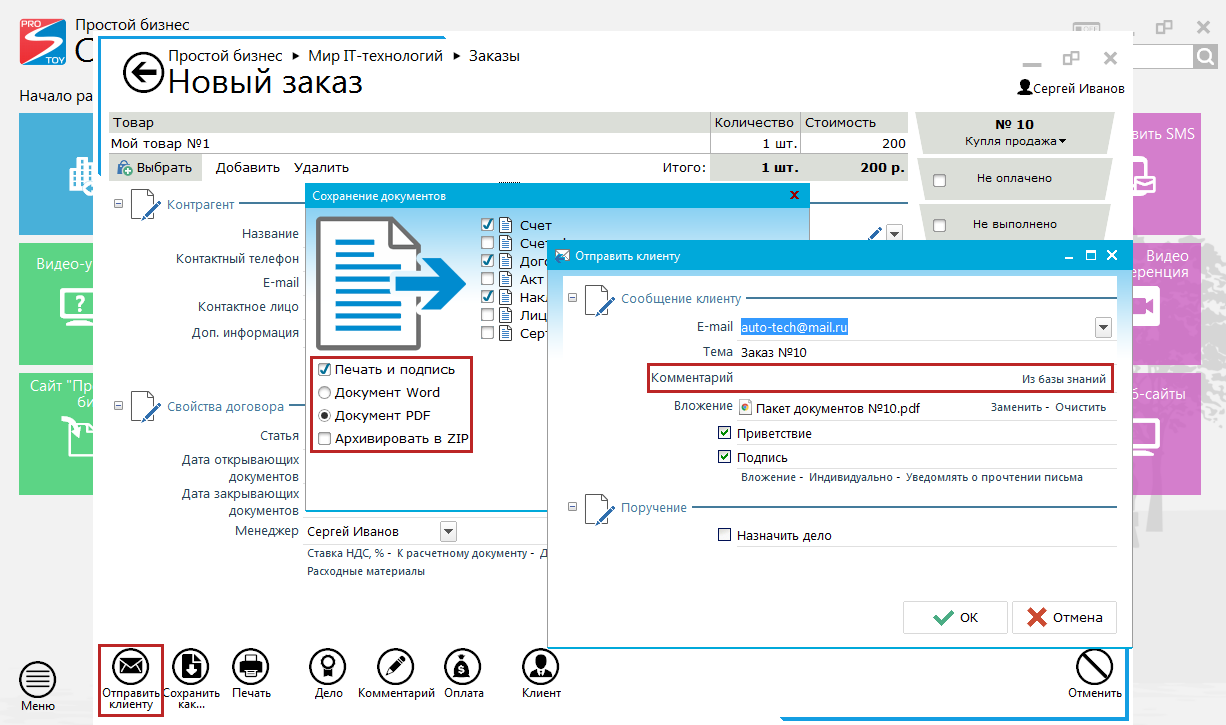Click the Расходные материалы link
Screen dimensions: 1226x725
[x=366, y=571]
